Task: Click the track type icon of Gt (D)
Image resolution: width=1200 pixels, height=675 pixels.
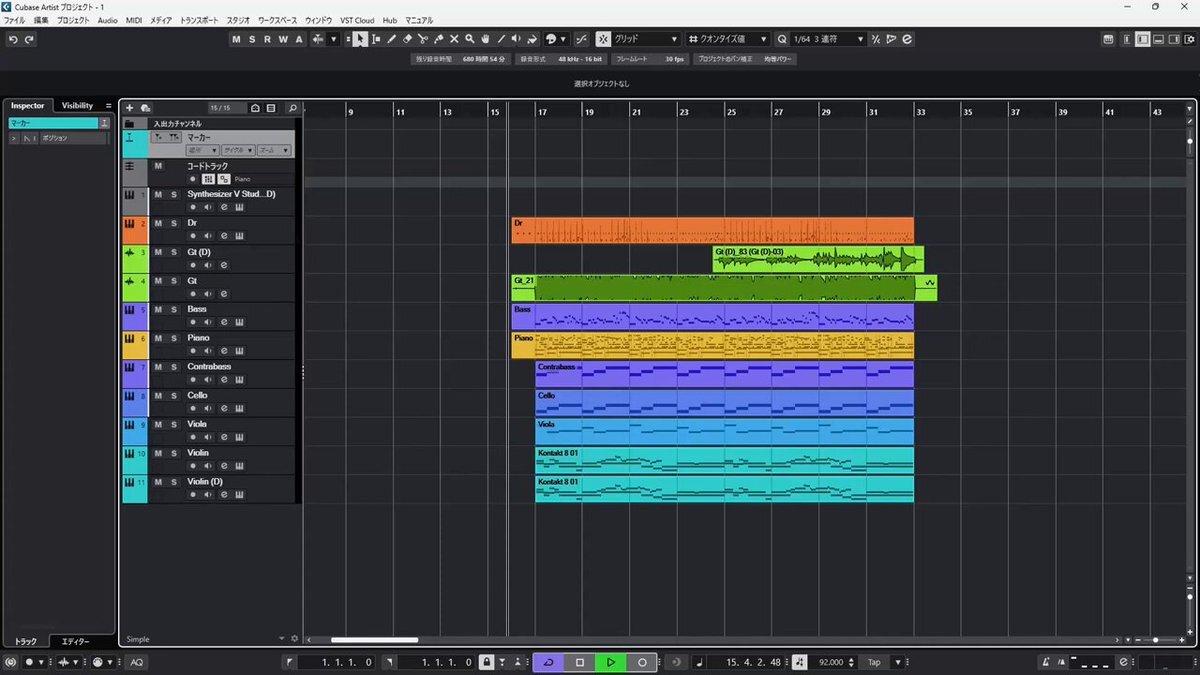Action: pyautogui.click(x=129, y=253)
